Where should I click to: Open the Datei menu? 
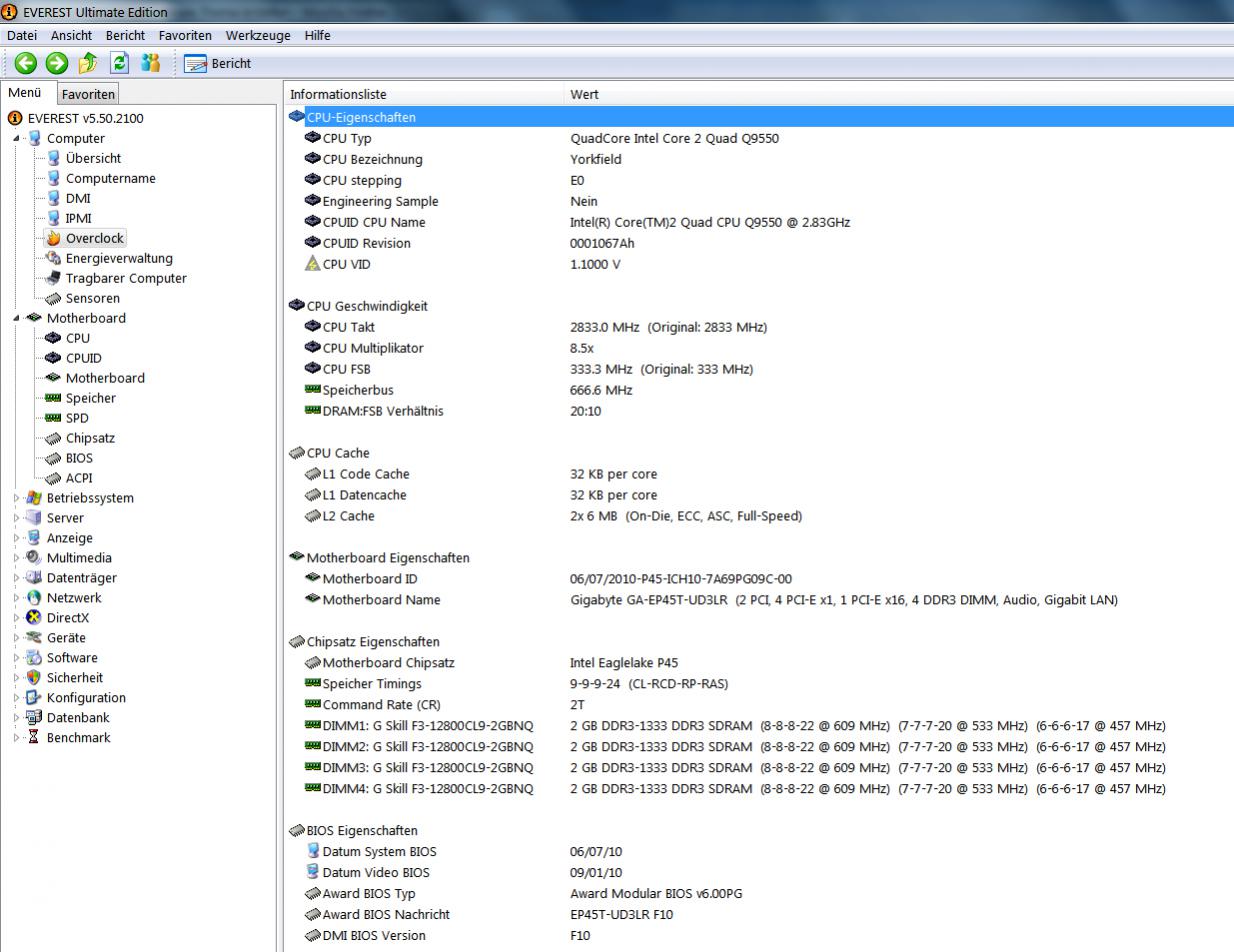21,35
